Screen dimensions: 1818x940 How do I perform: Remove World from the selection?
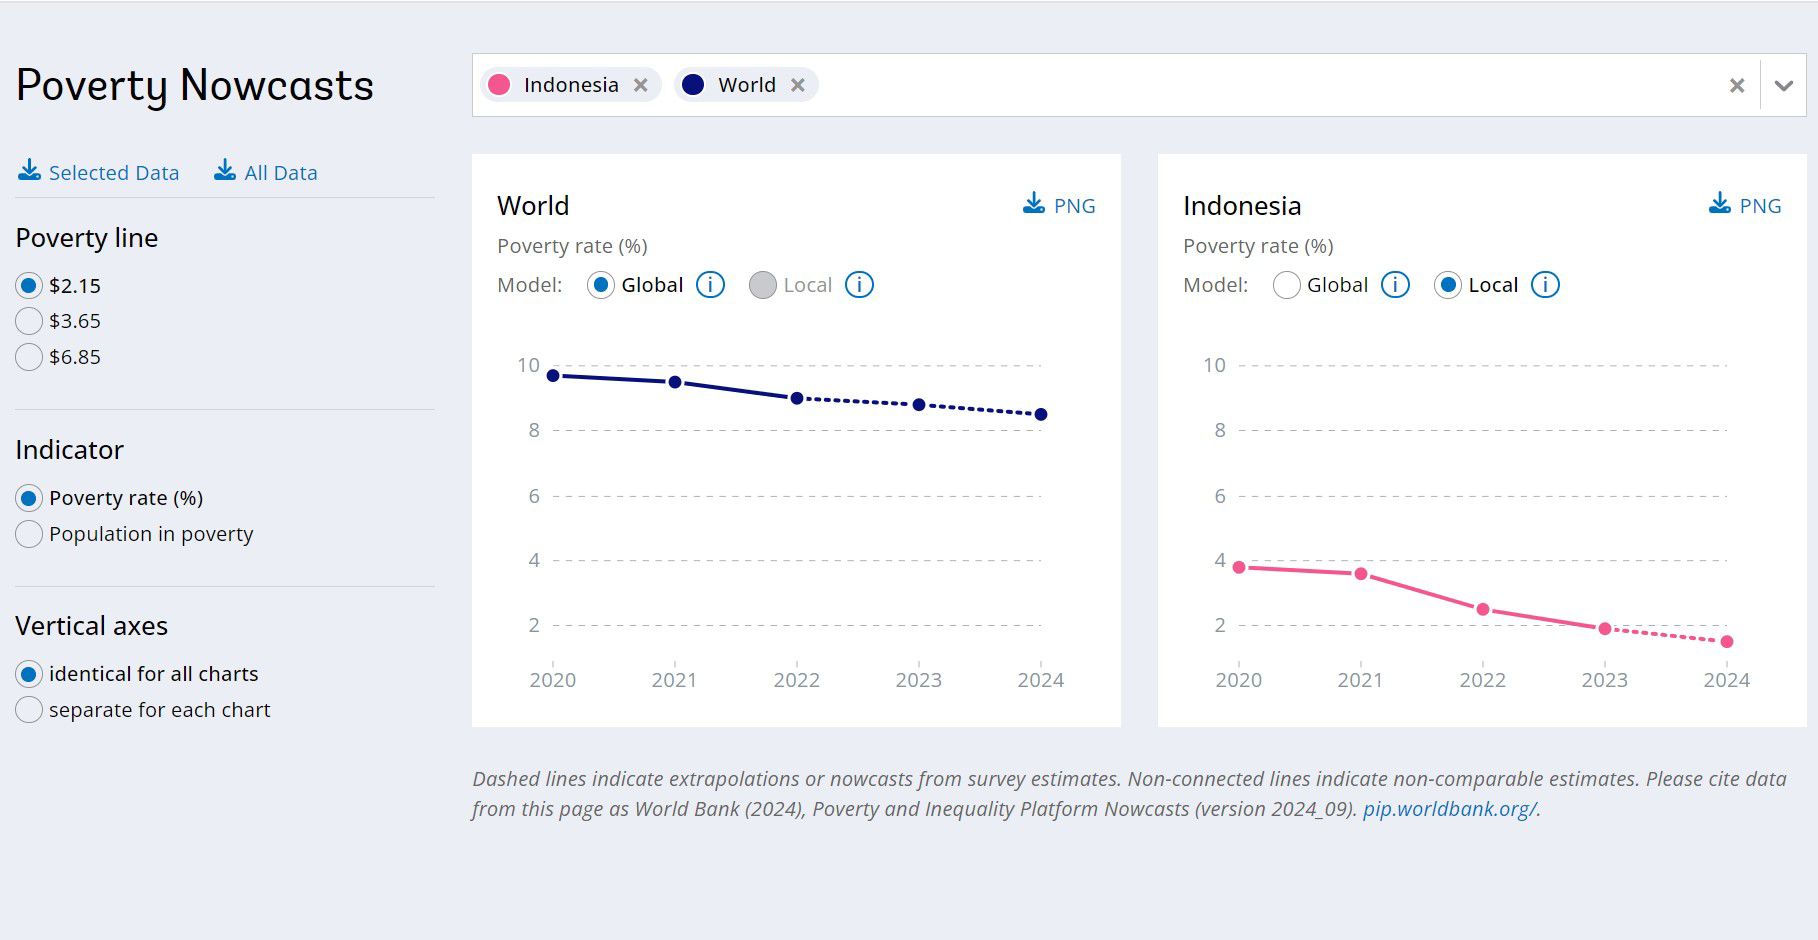797,84
